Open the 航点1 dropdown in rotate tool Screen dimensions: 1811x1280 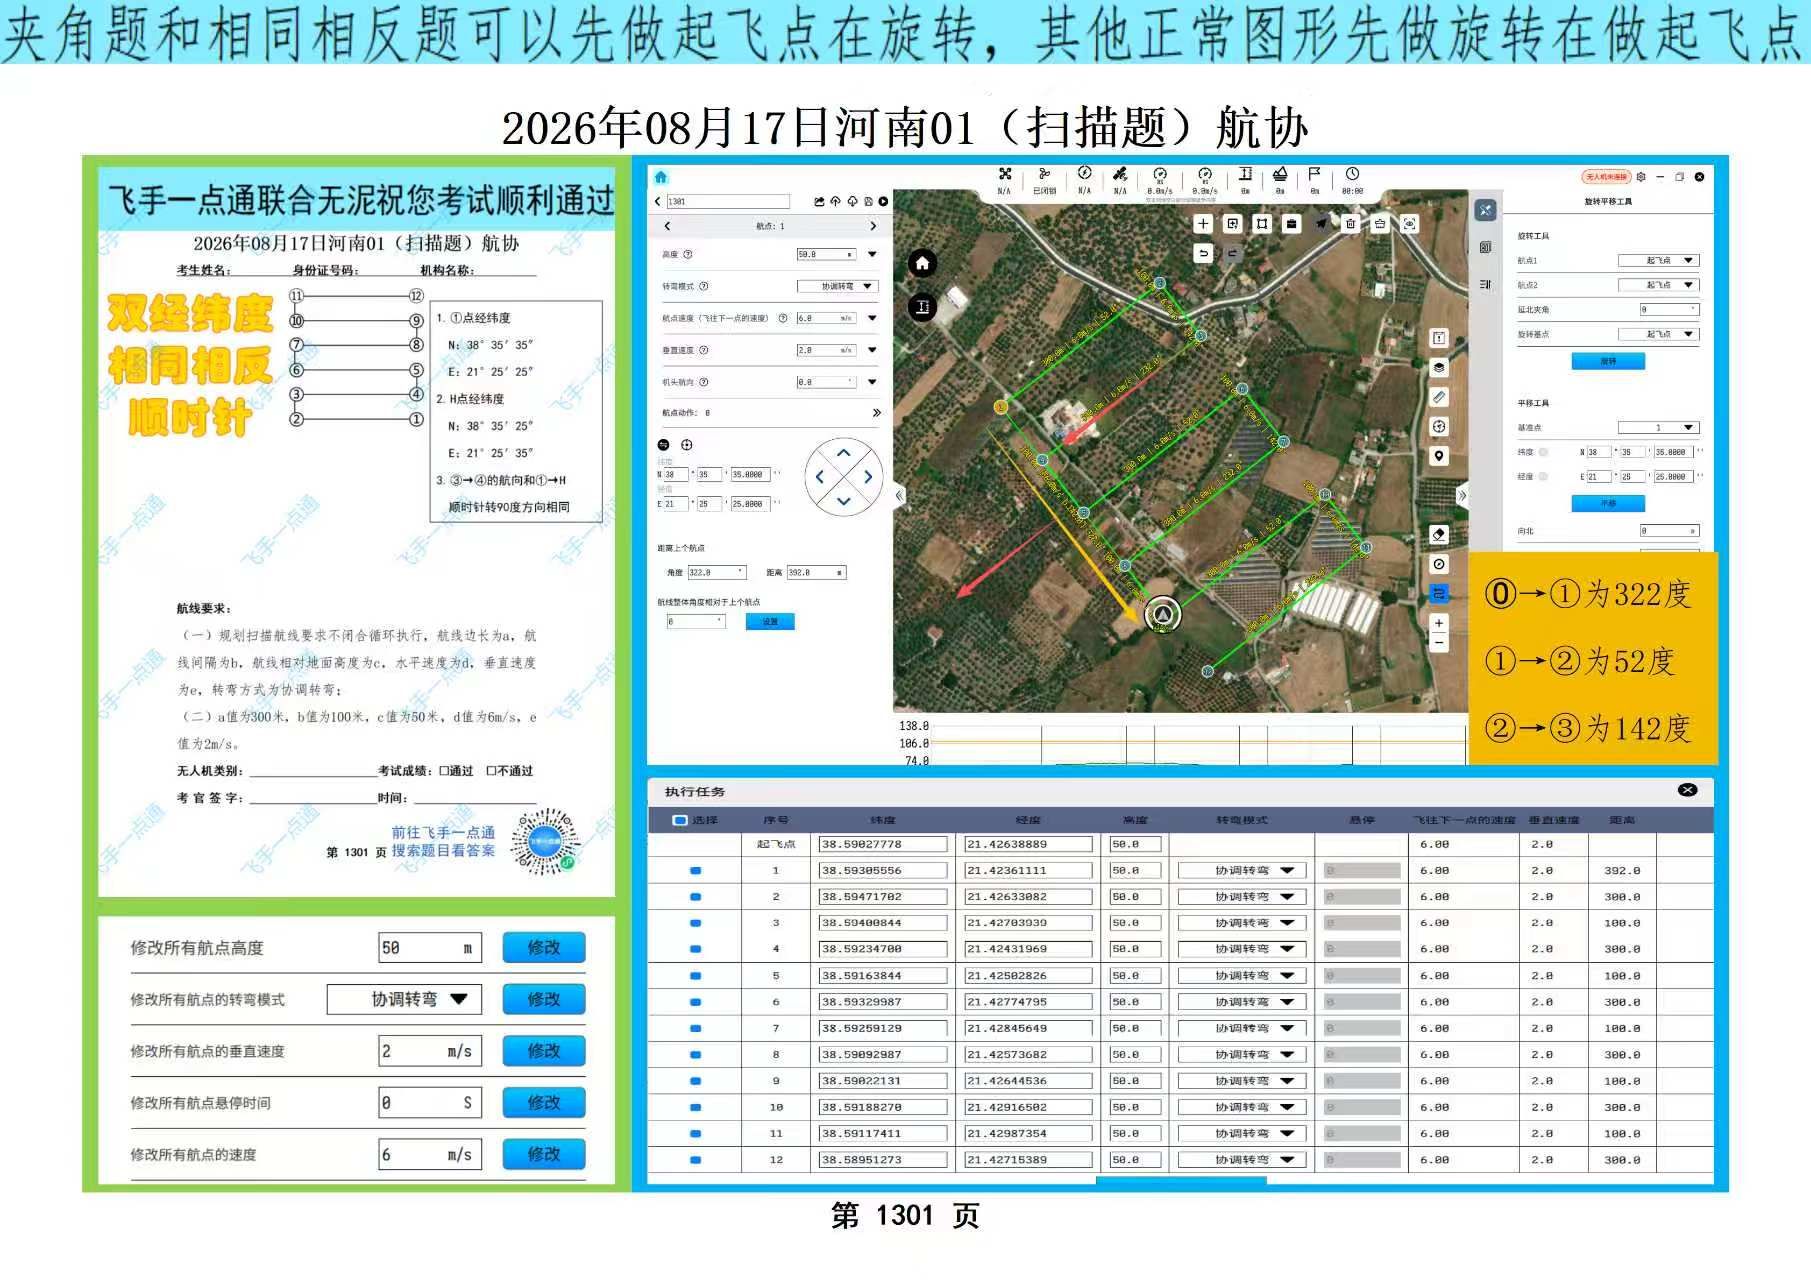click(x=1658, y=261)
